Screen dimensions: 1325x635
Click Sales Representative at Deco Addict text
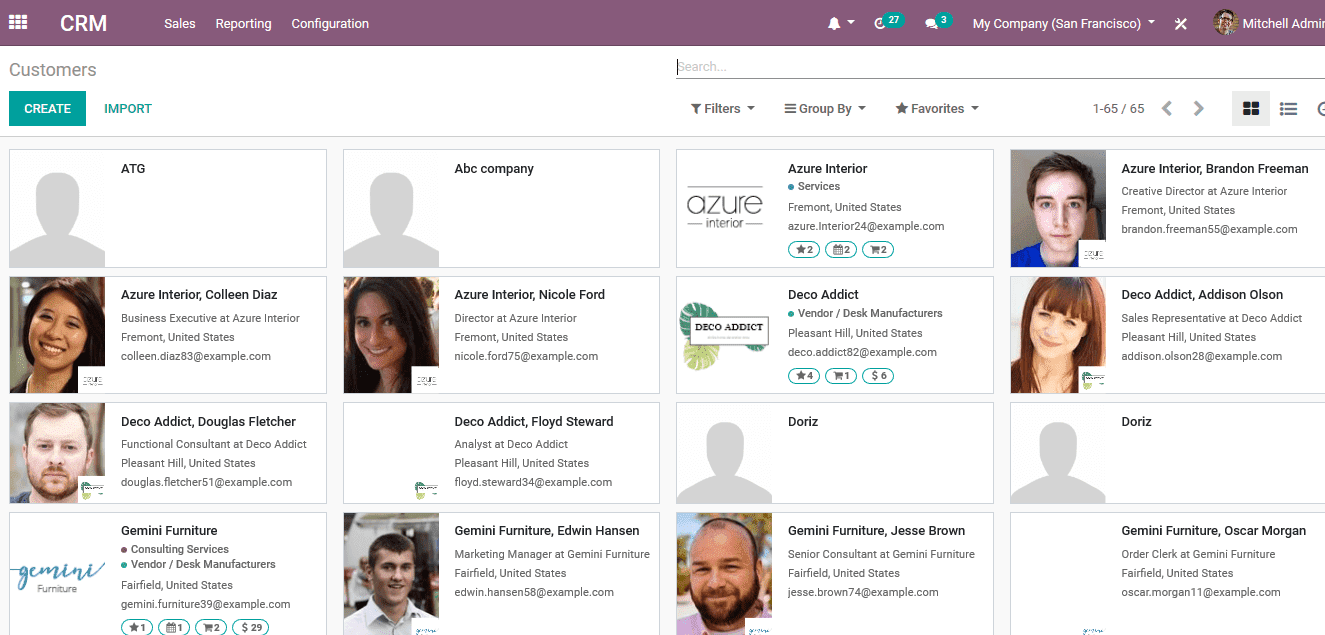[x=1211, y=318]
